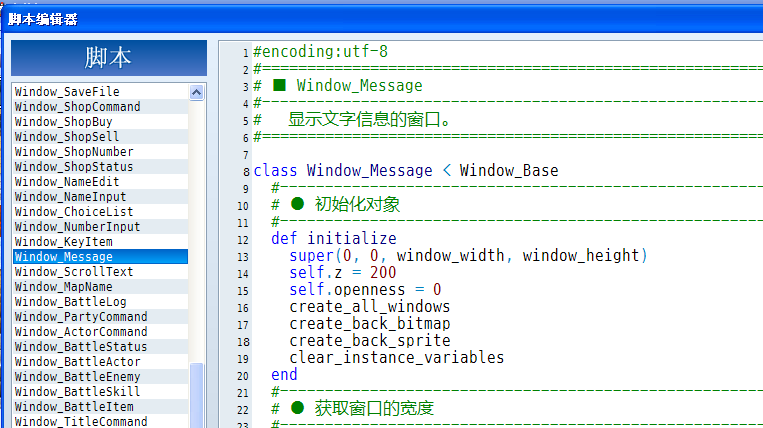Screen dimensions: 763x428
Task: Select Window_ChoiceList script entry
Action: pos(101,212)
